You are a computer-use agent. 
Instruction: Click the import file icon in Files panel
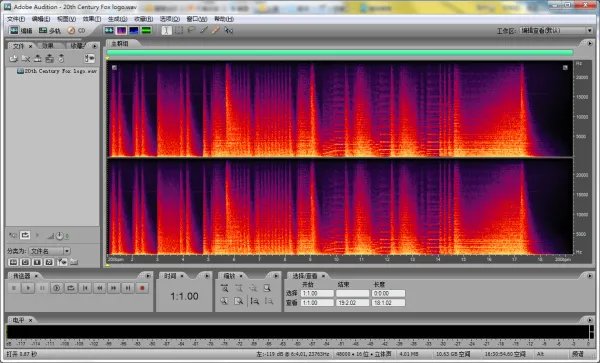[x=14, y=58]
